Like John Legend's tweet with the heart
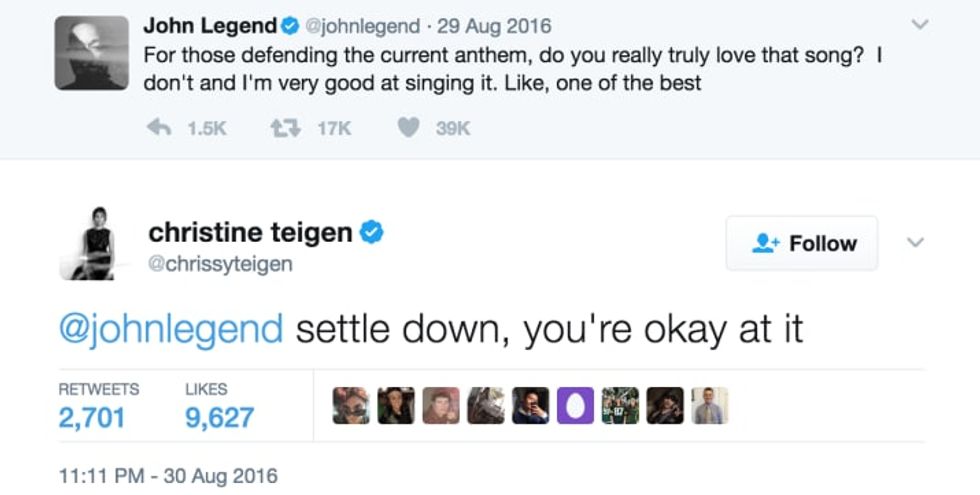Image resolution: width=980 pixels, height=495 pixels. coord(407,128)
